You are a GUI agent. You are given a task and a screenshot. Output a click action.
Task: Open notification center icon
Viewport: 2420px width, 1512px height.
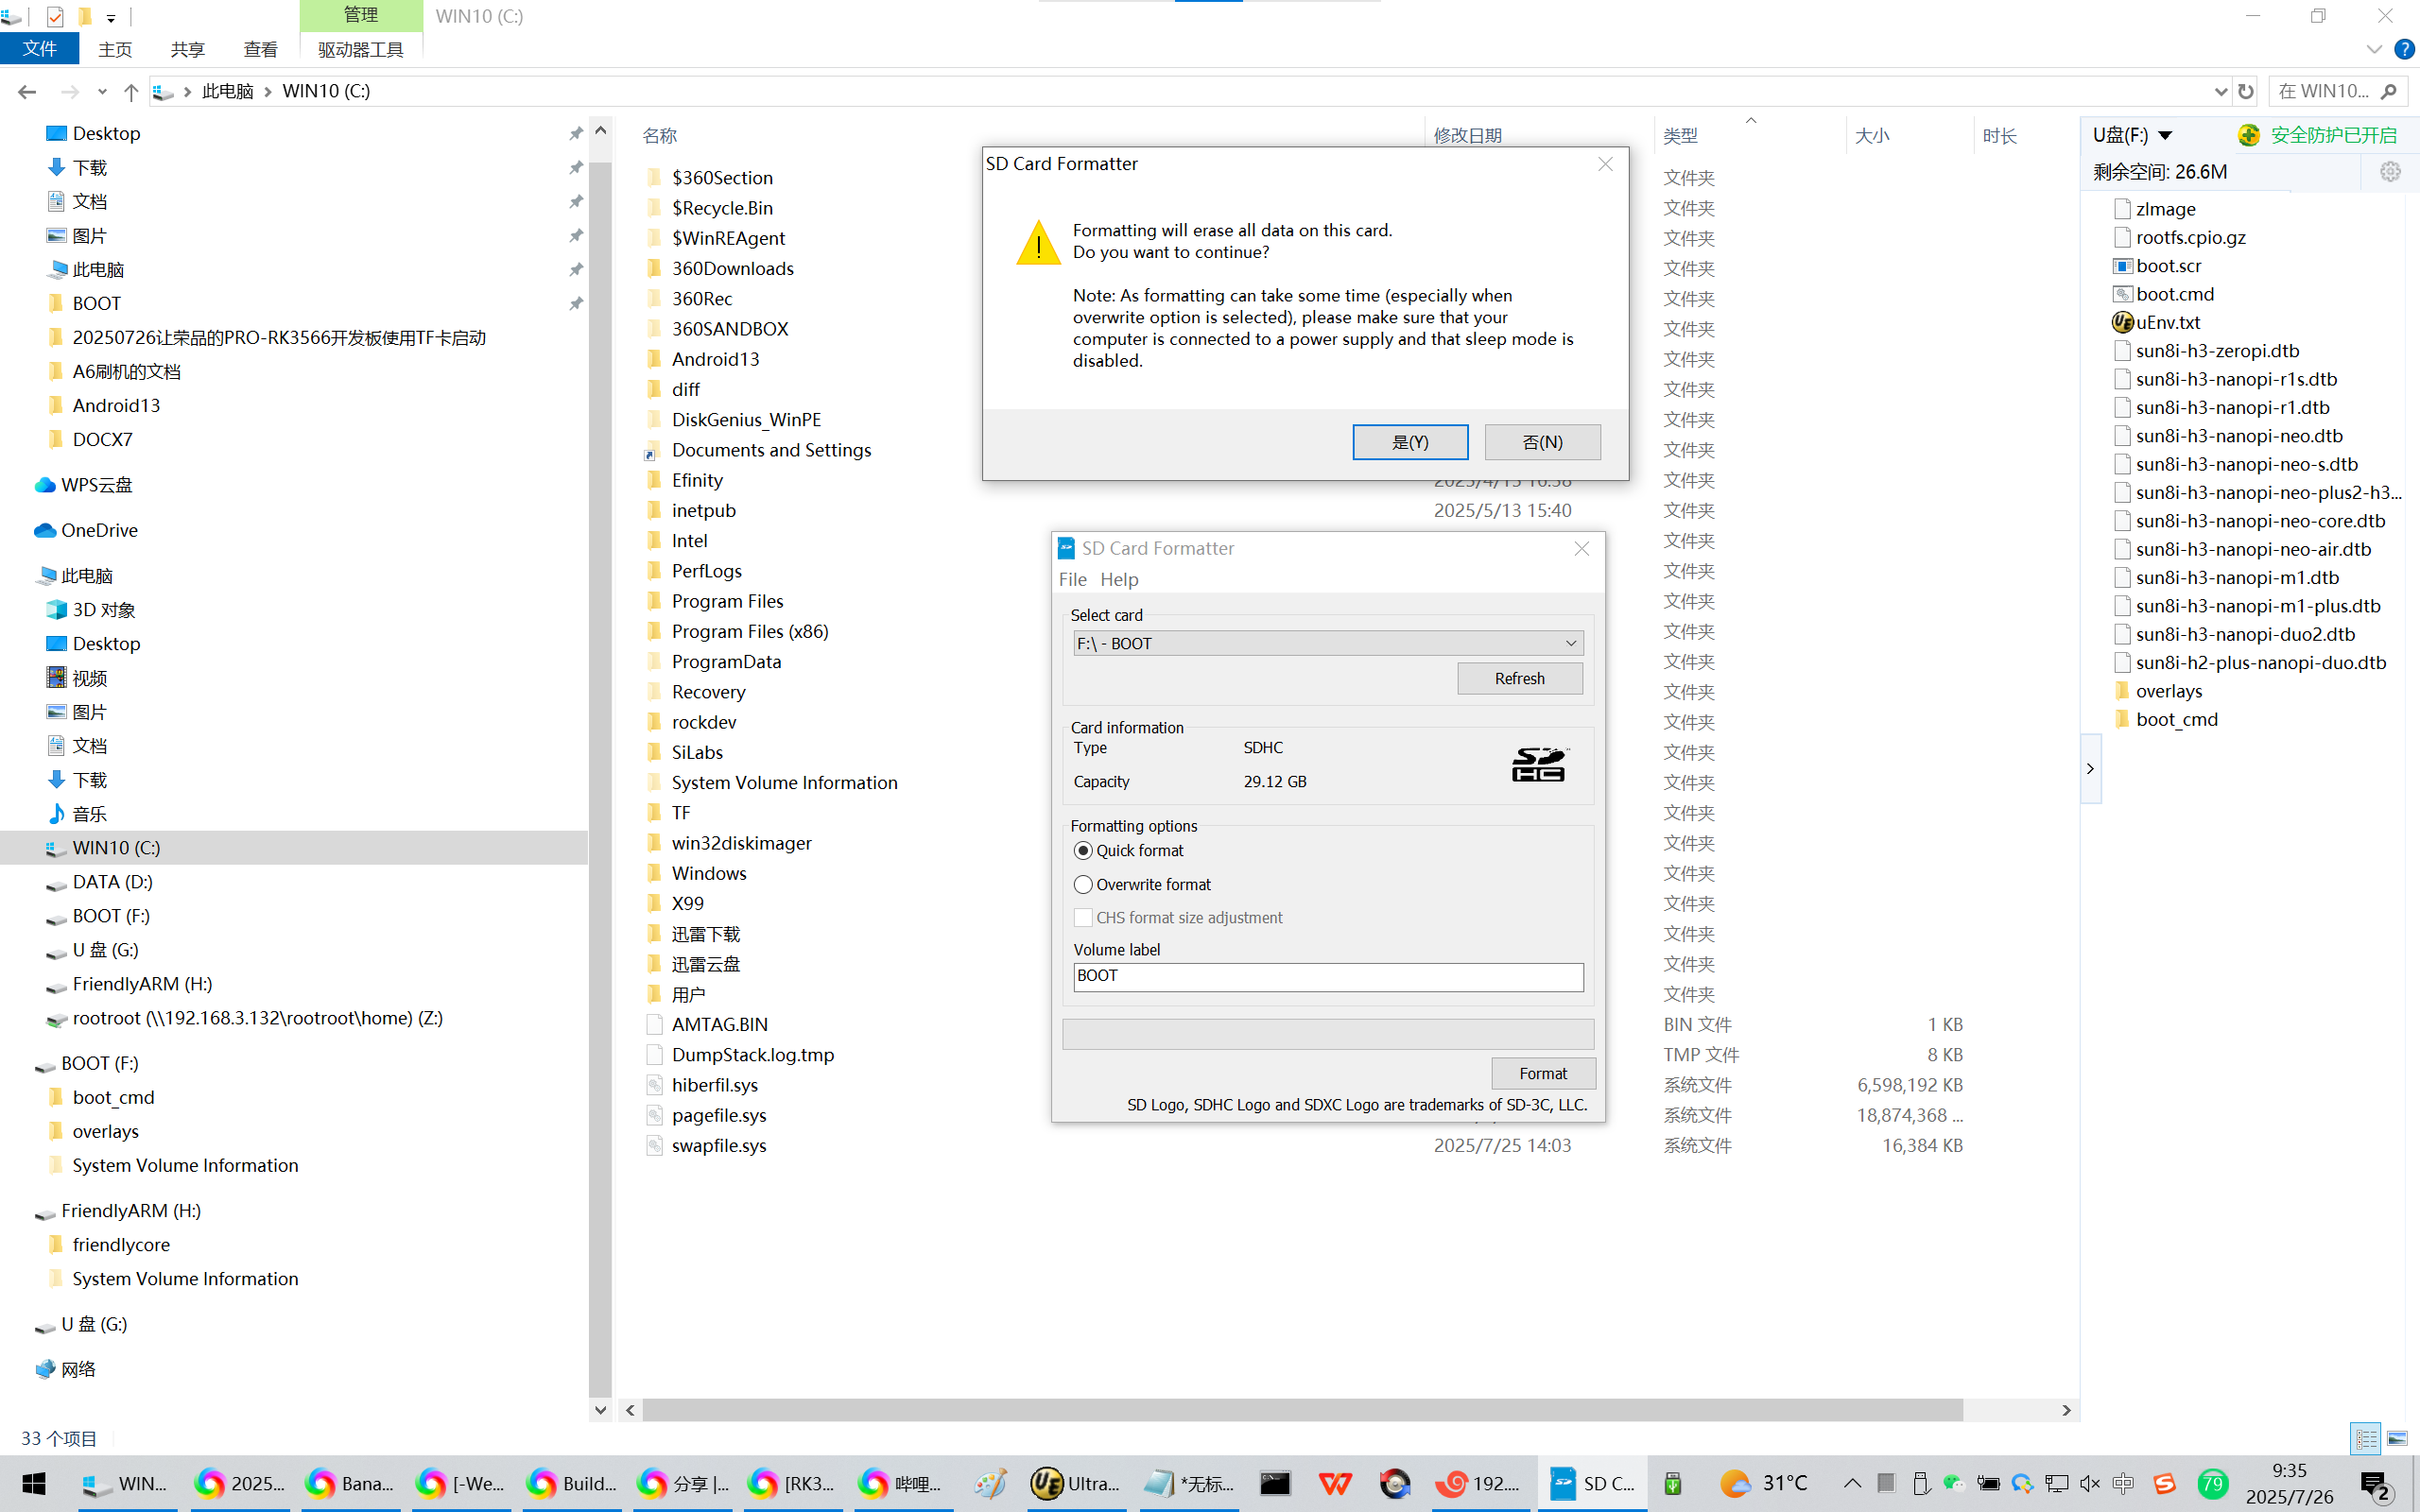2376,1484
